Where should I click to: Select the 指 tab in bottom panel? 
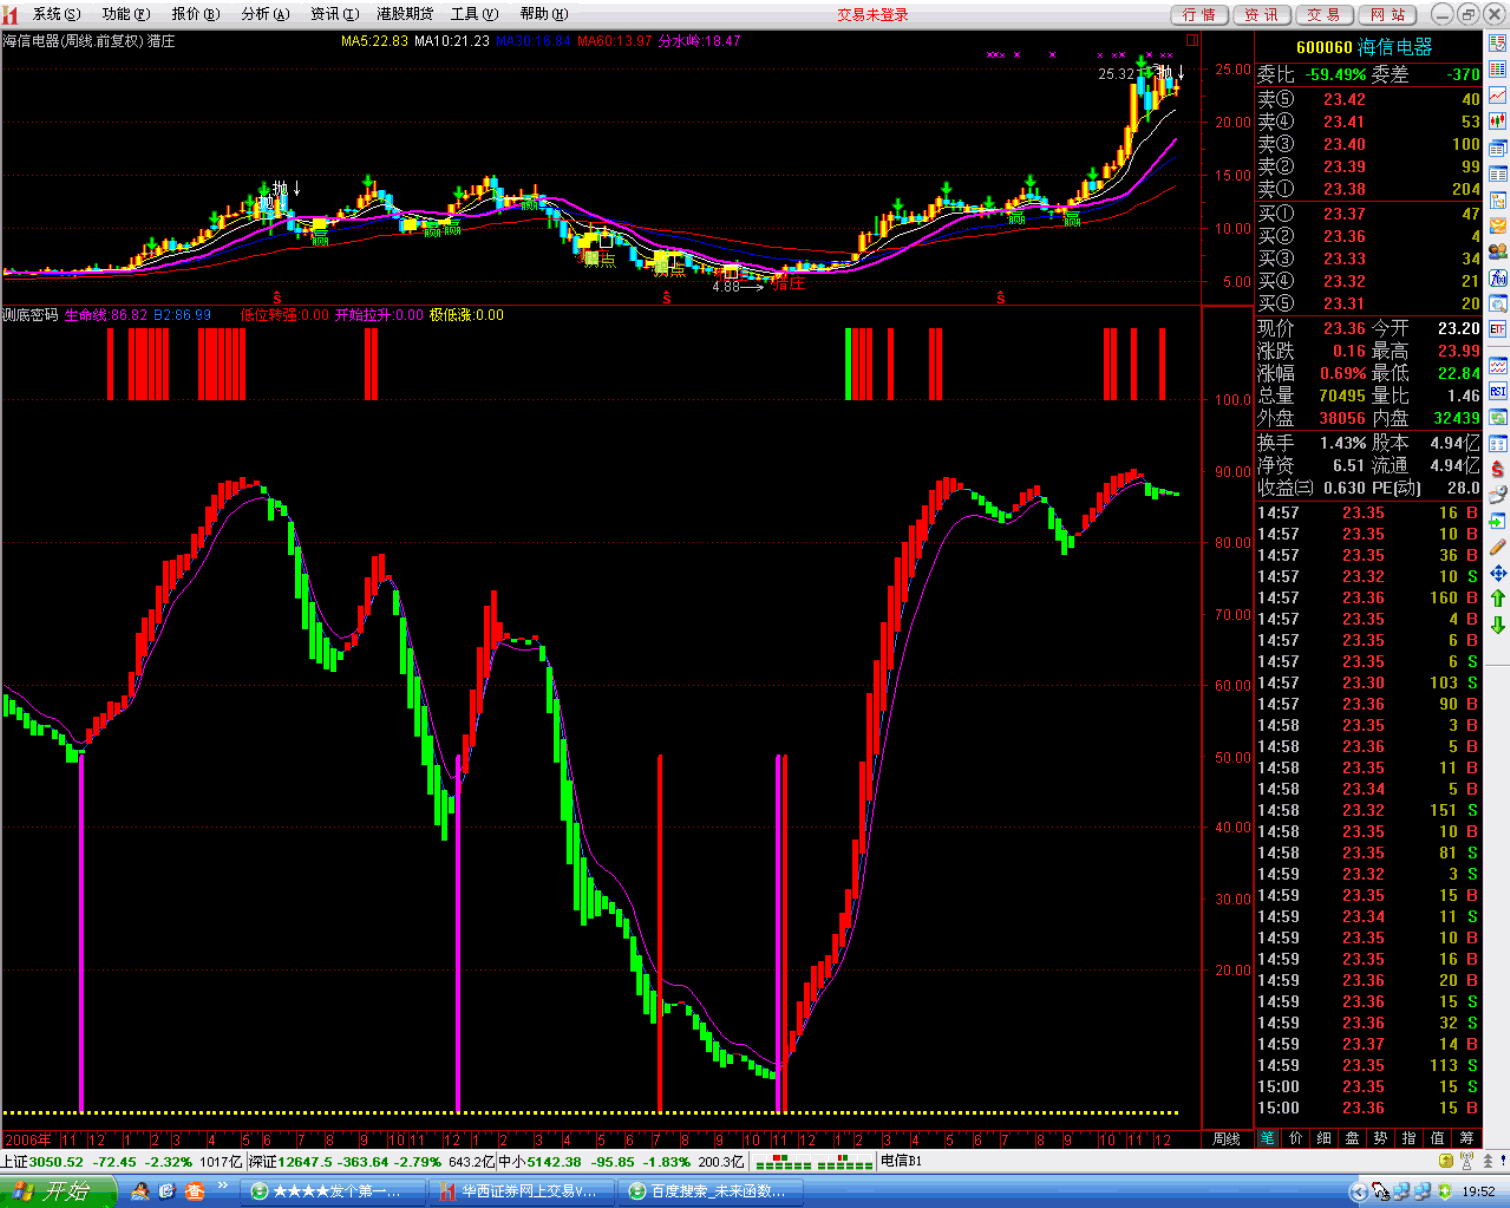[x=1409, y=1138]
